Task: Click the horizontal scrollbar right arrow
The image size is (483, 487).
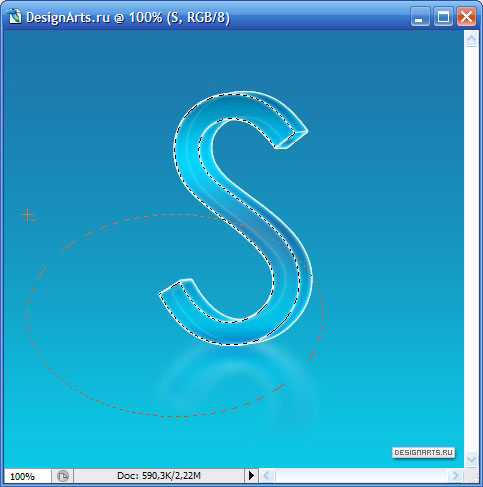Action: coord(455,476)
